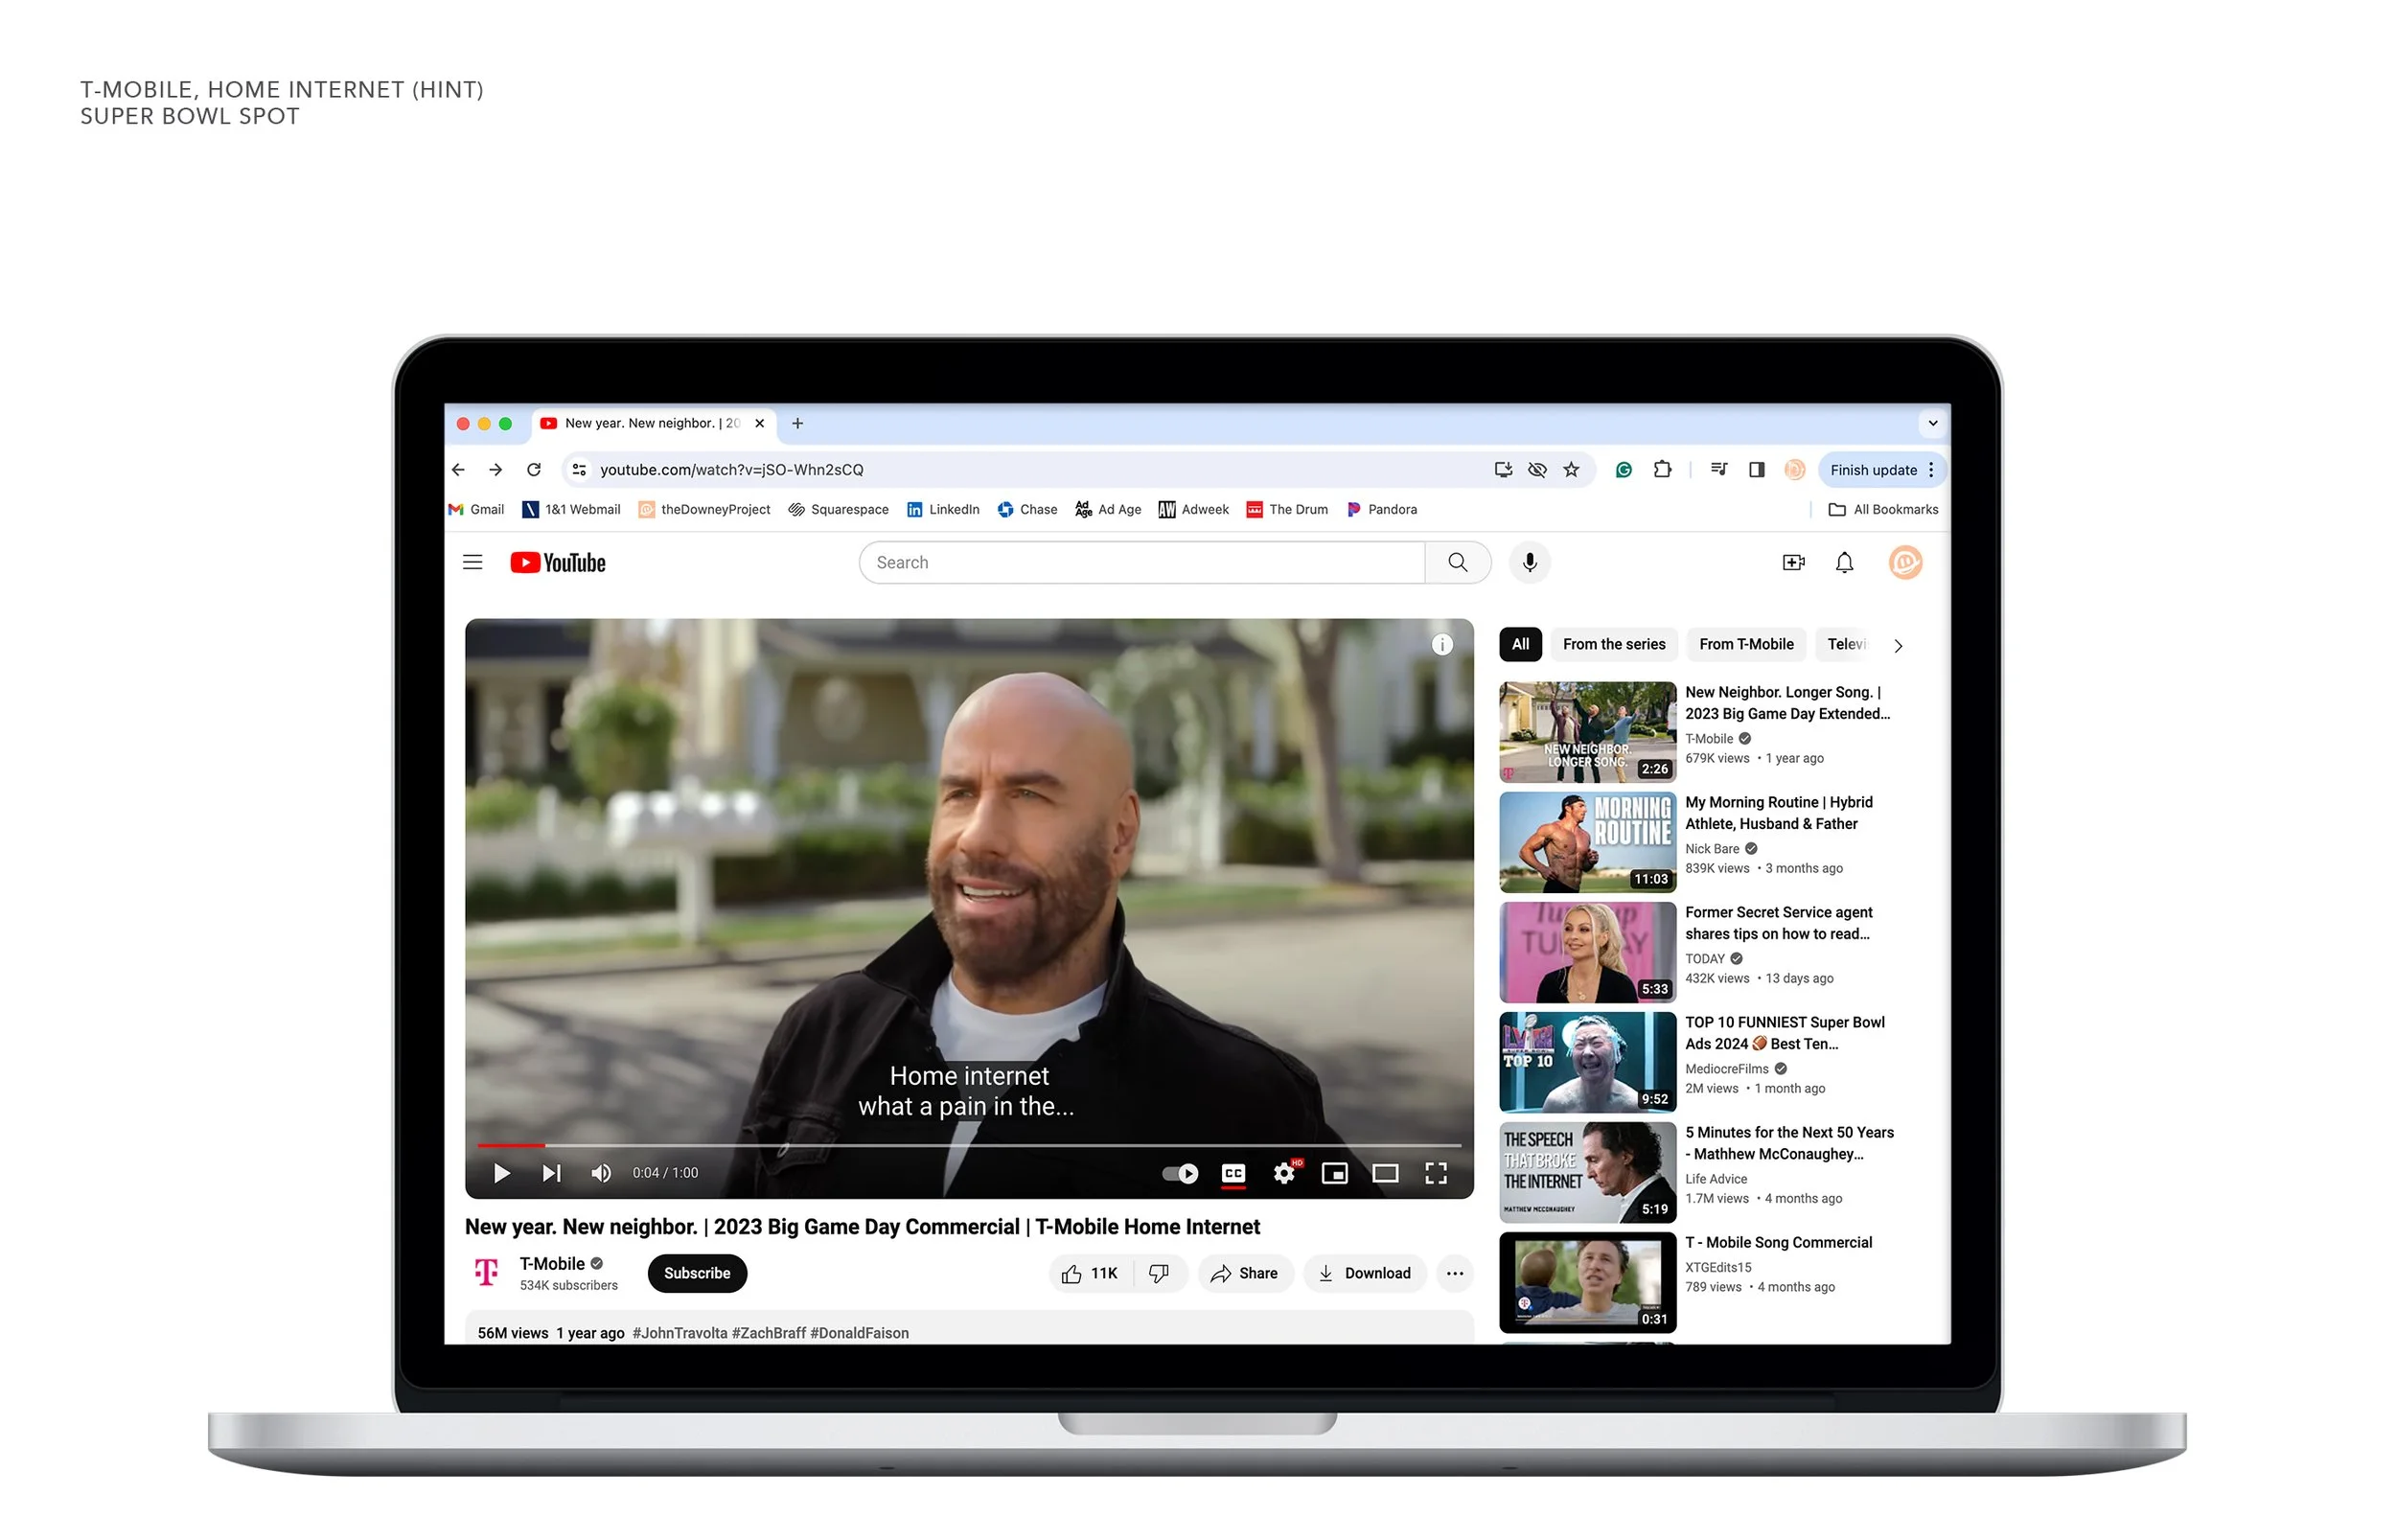
Task: Click the browser address bar URL
Action: point(731,470)
